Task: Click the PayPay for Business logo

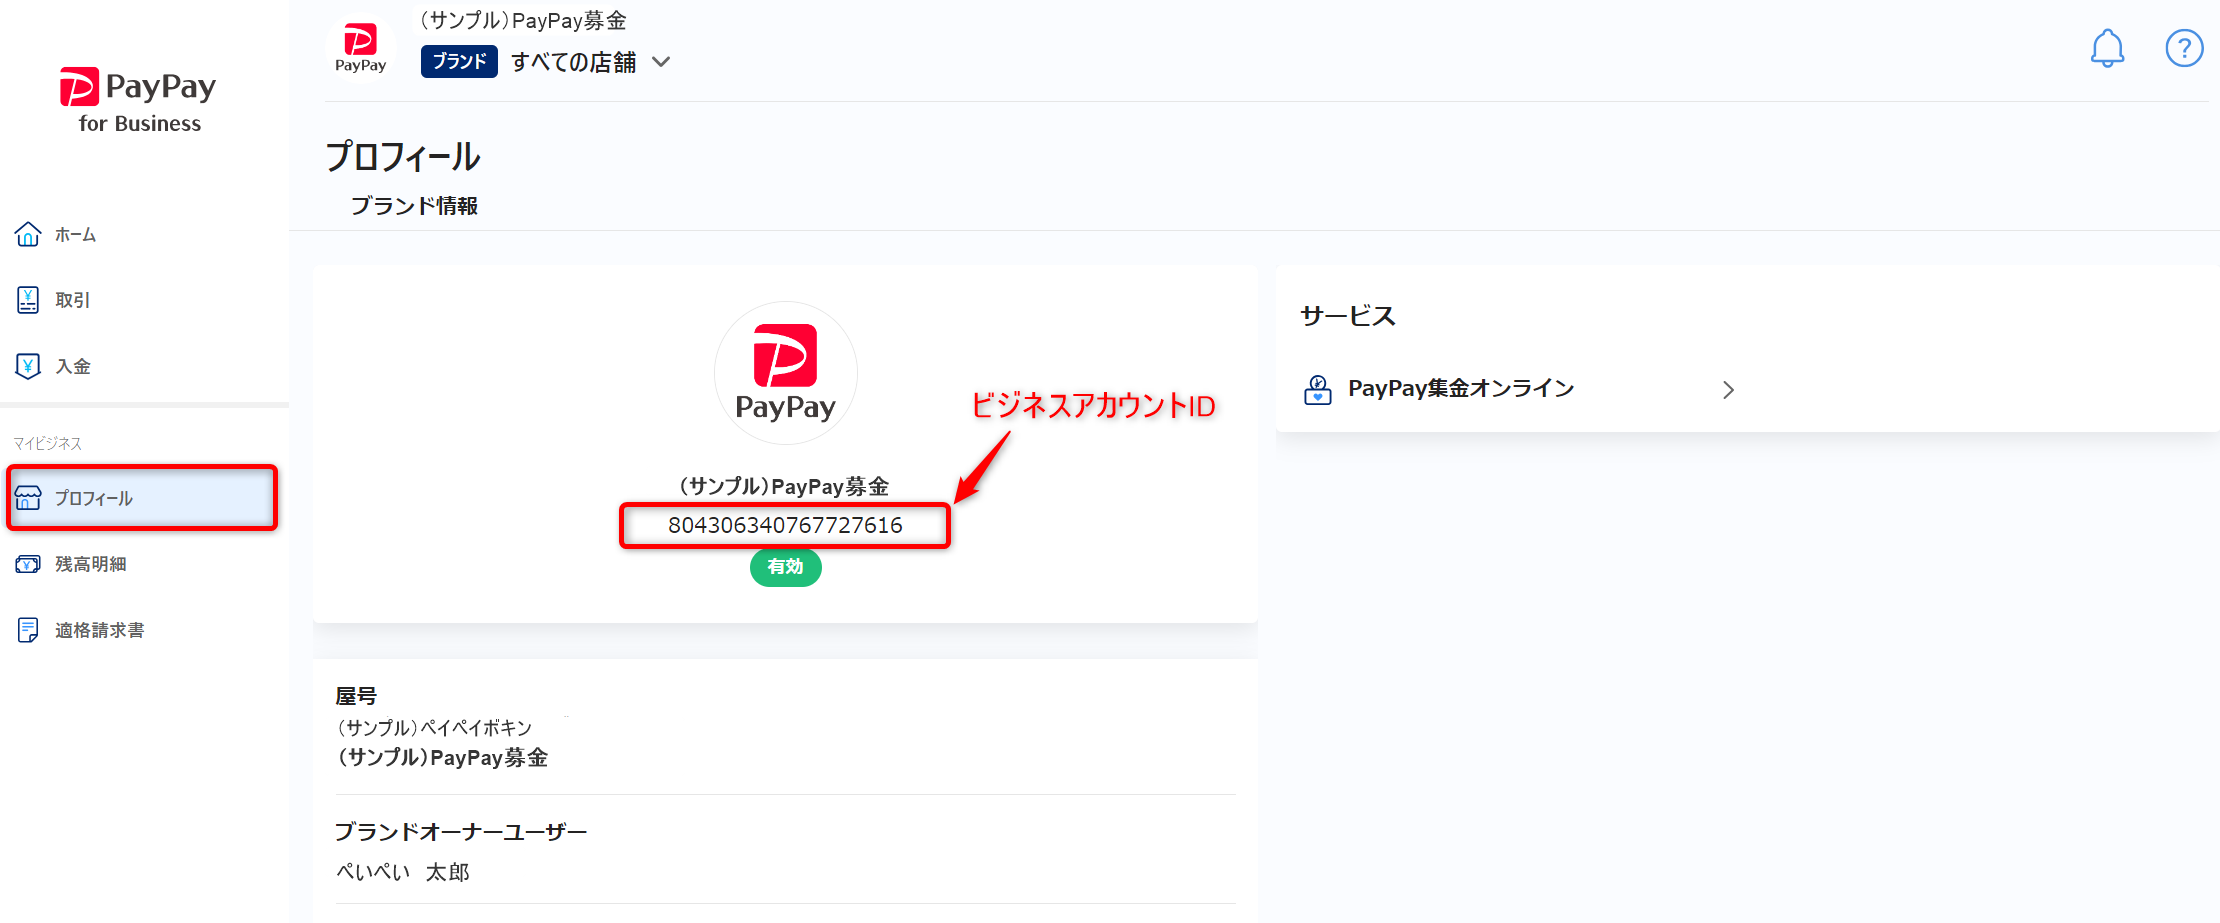Action: [138, 100]
